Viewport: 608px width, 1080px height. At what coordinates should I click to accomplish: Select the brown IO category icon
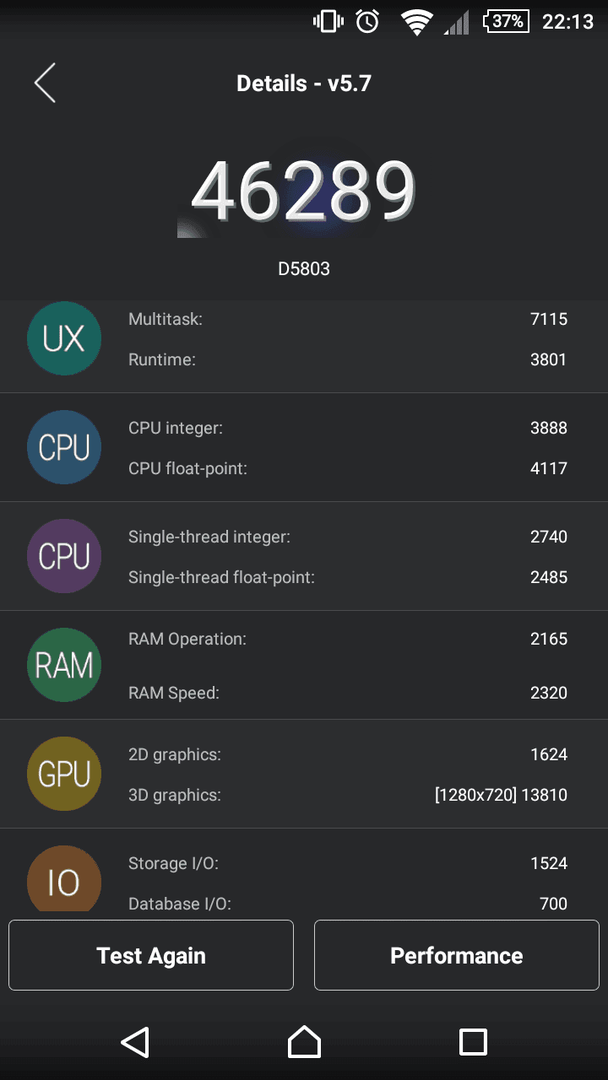[x=64, y=878]
